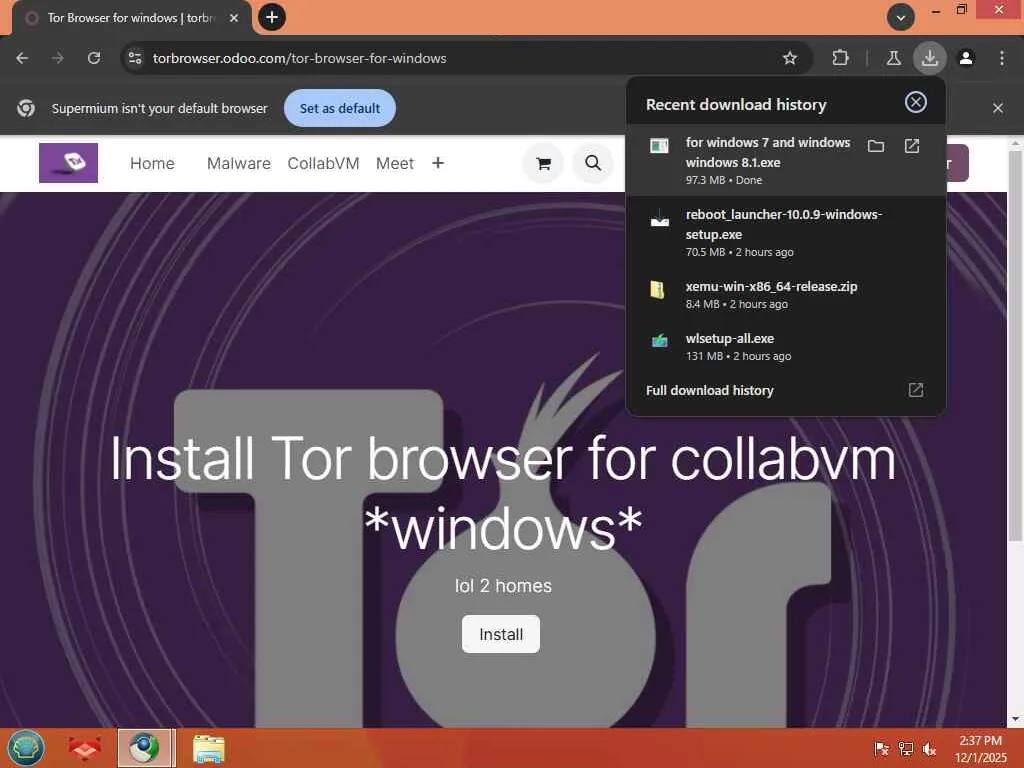The height and width of the screenshot is (768, 1024).
Task: Open Full download history link
Action: (x=710, y=391)
